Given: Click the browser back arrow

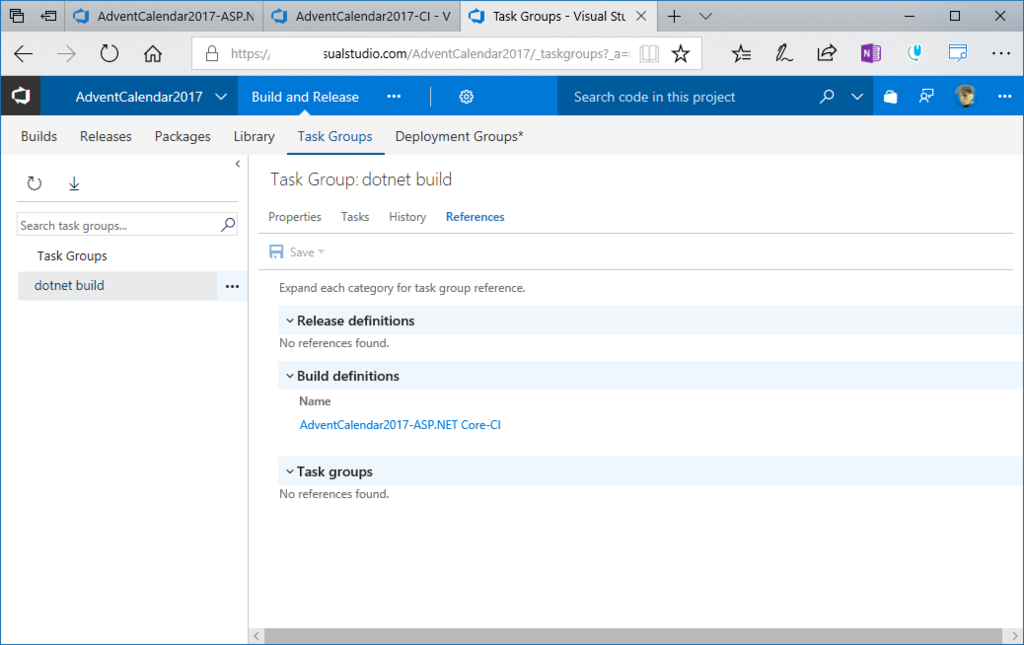Looking at the screenshot, I should (x=24, y=54).
